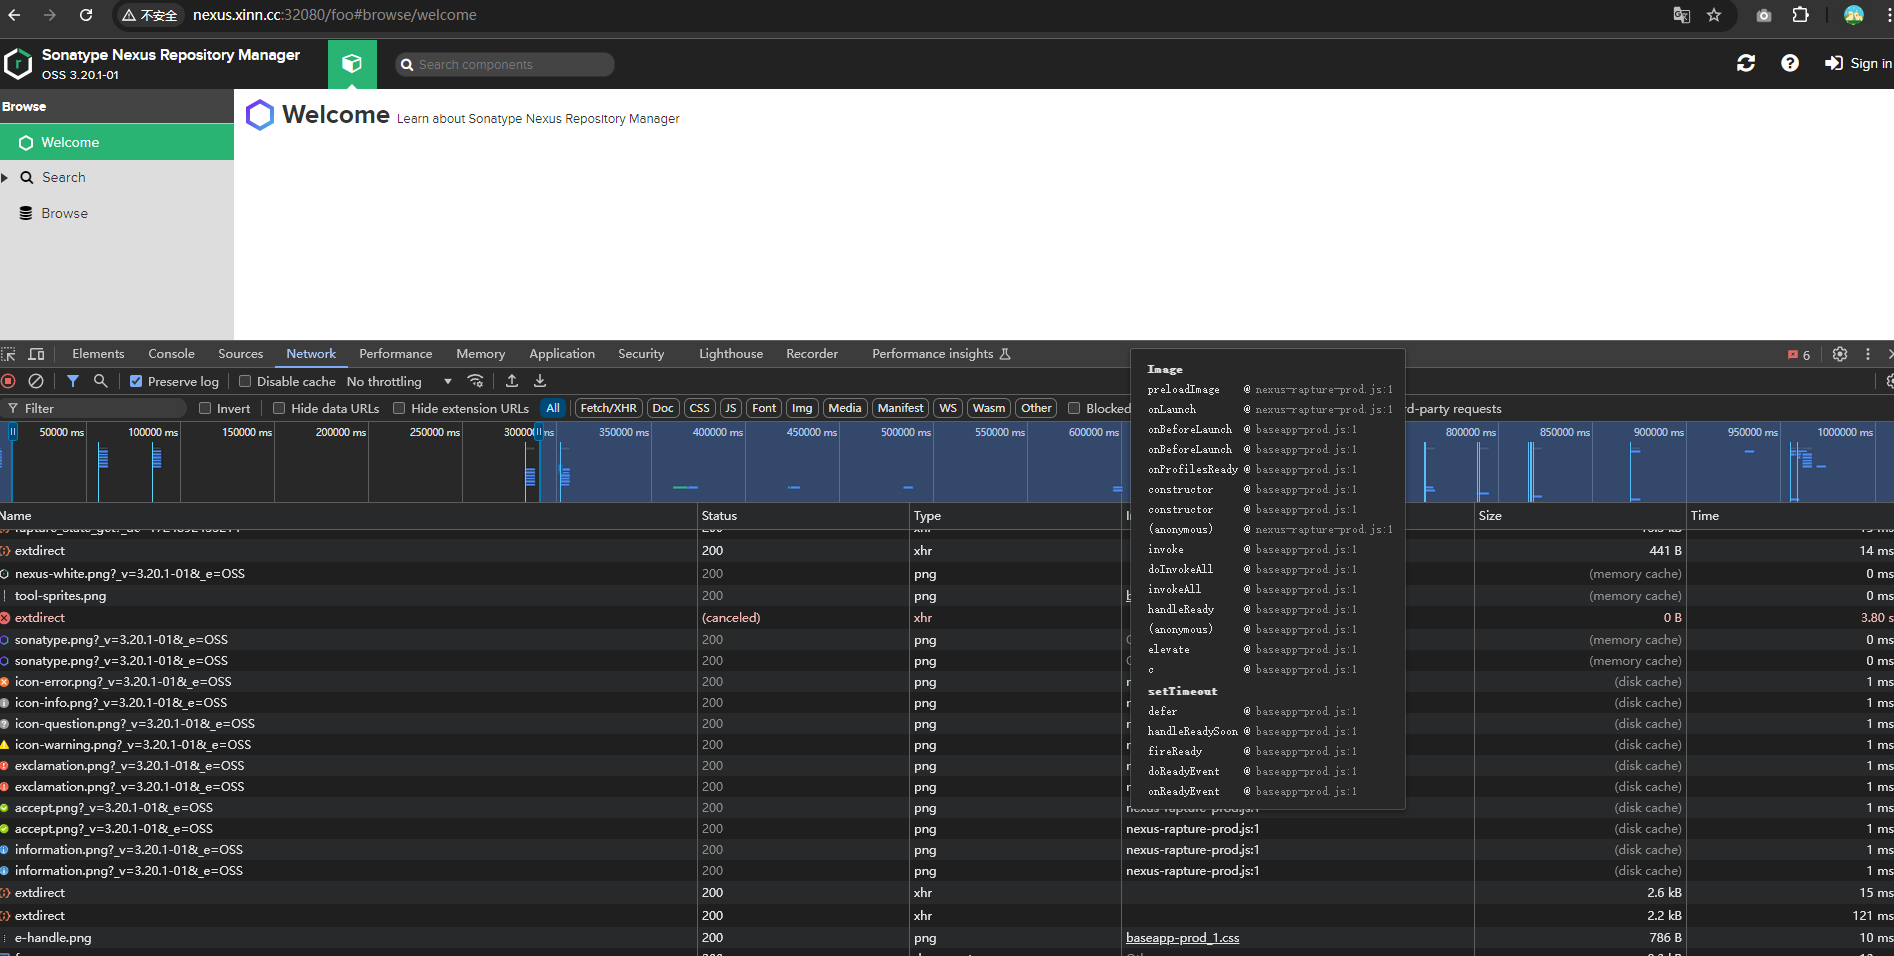Check Hide extension URLs checkbox
Image resolution: width=1894 pixels, height=956 pixels.
(x=399, y=408)
